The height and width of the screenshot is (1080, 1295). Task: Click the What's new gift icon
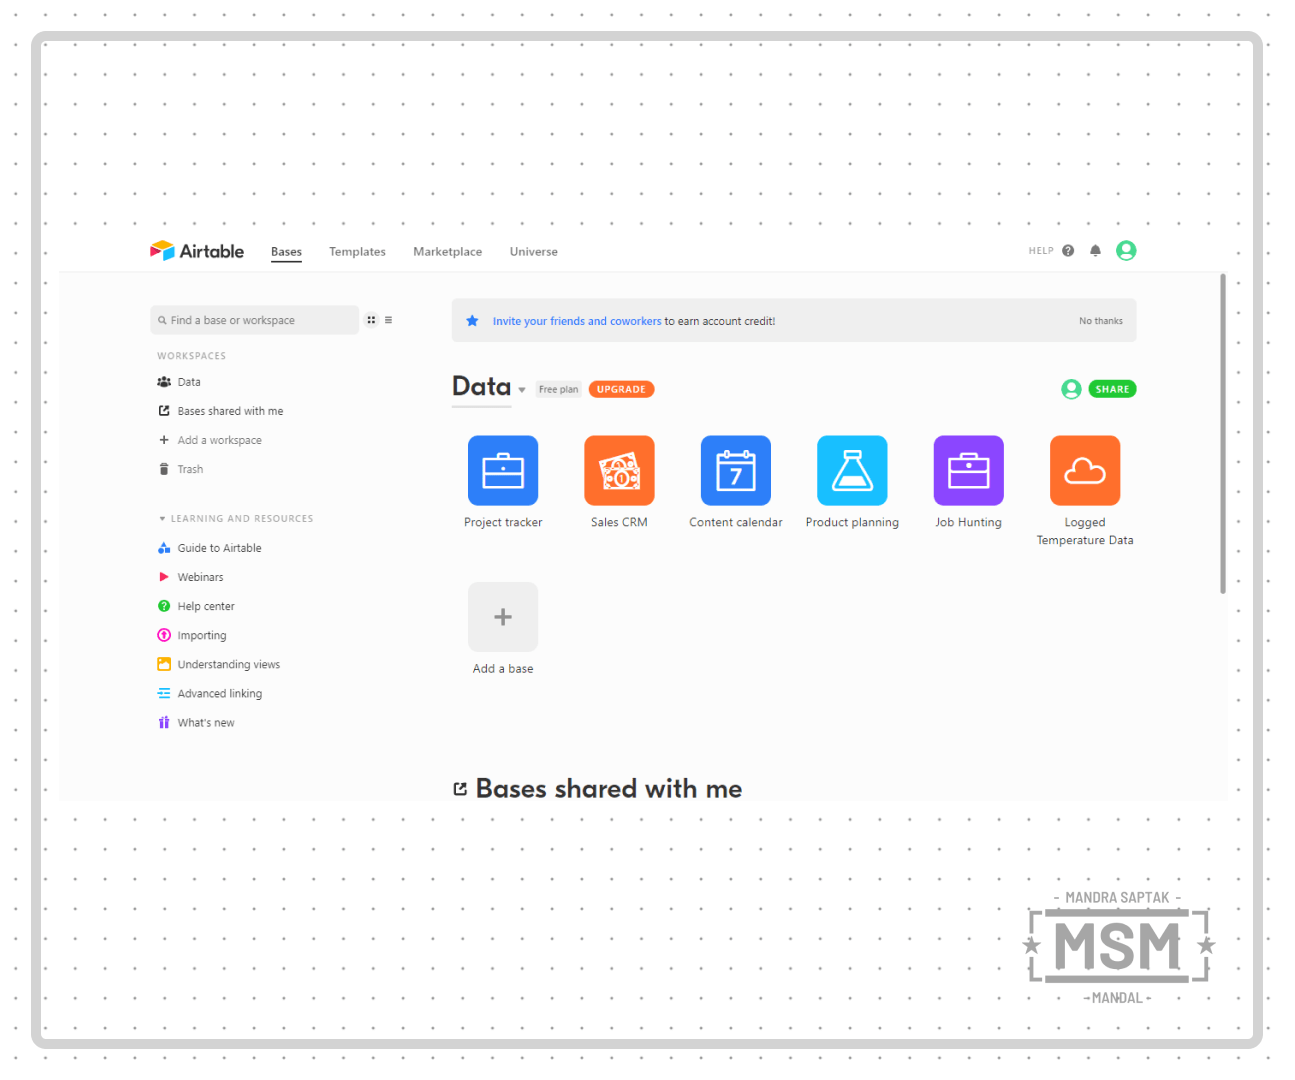point(164,722)
